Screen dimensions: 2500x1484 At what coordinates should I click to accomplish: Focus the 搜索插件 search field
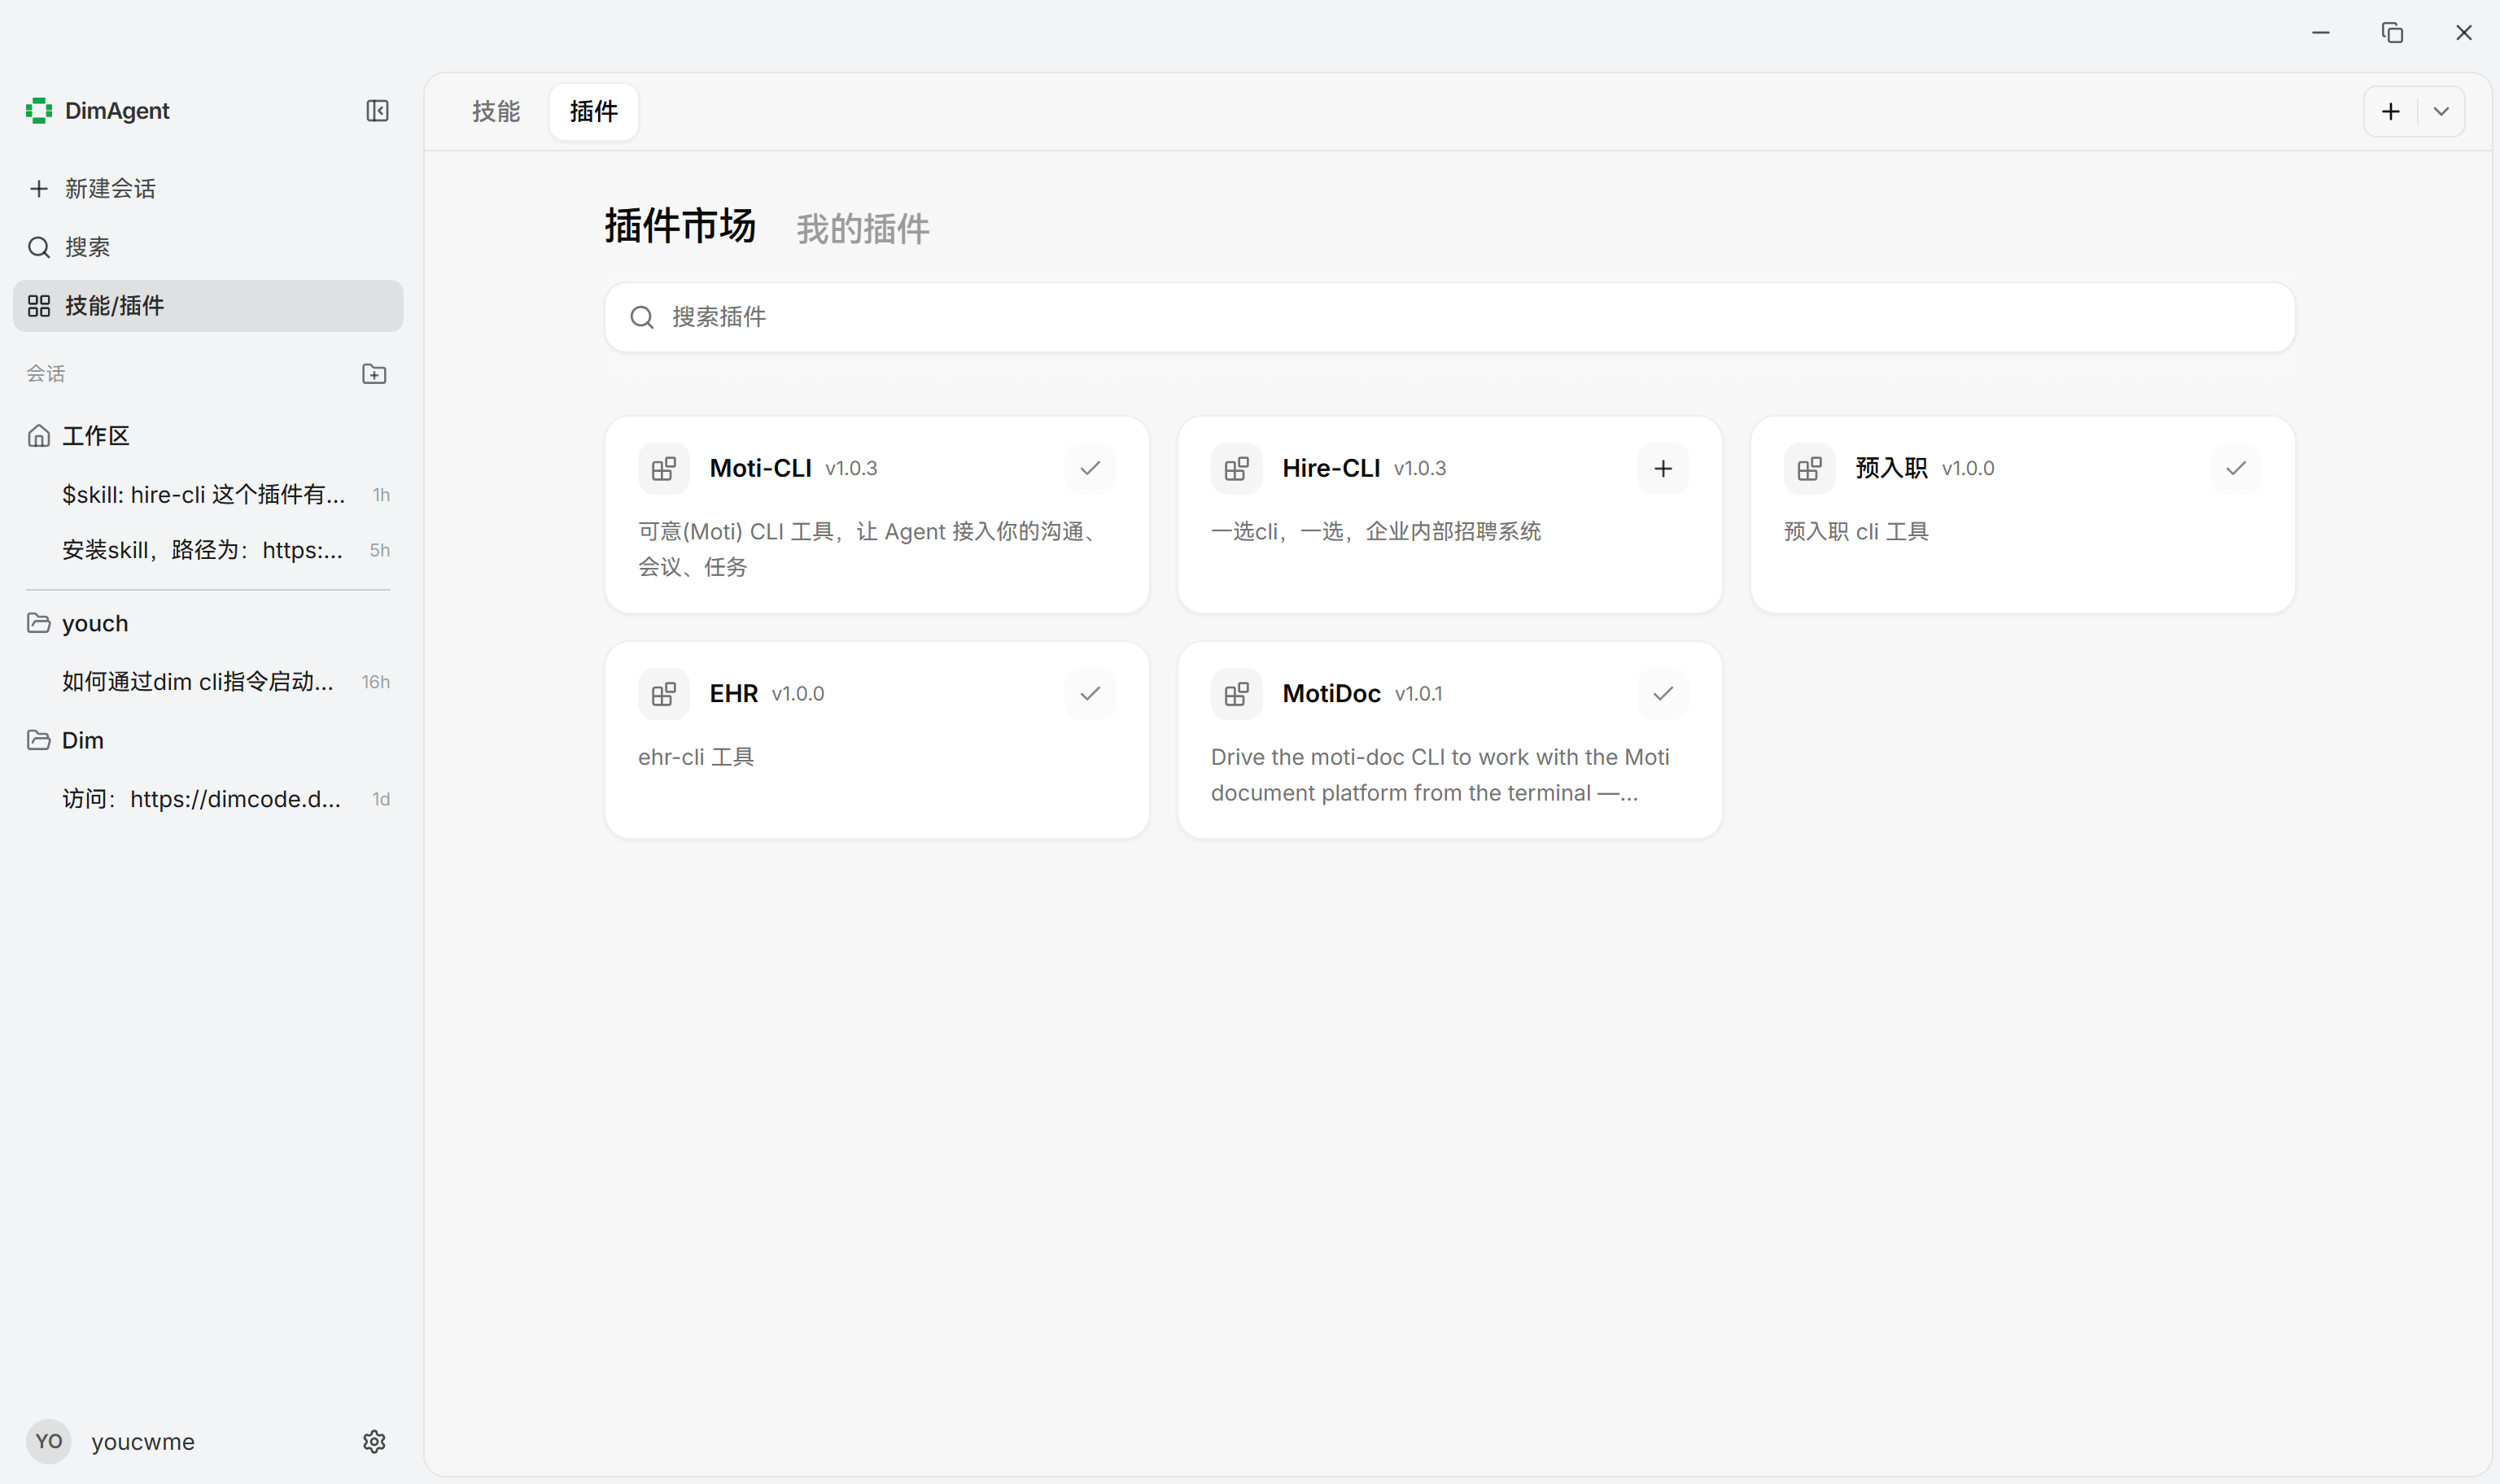click(1449, 317)
